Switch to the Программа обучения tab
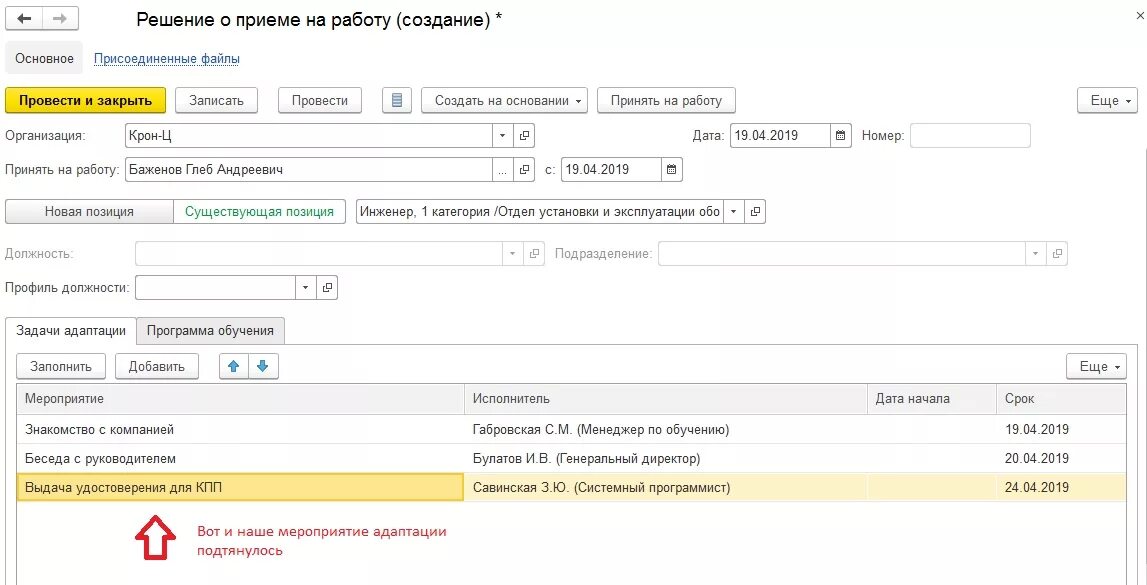 tap(210, 331)
